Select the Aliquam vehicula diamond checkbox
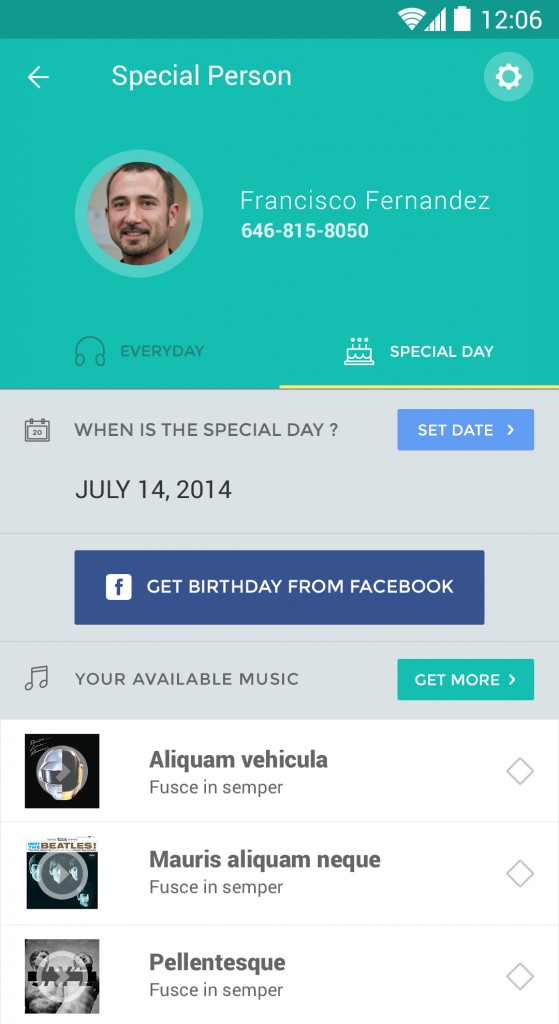 pyautogui.click(x=520, y=771)
